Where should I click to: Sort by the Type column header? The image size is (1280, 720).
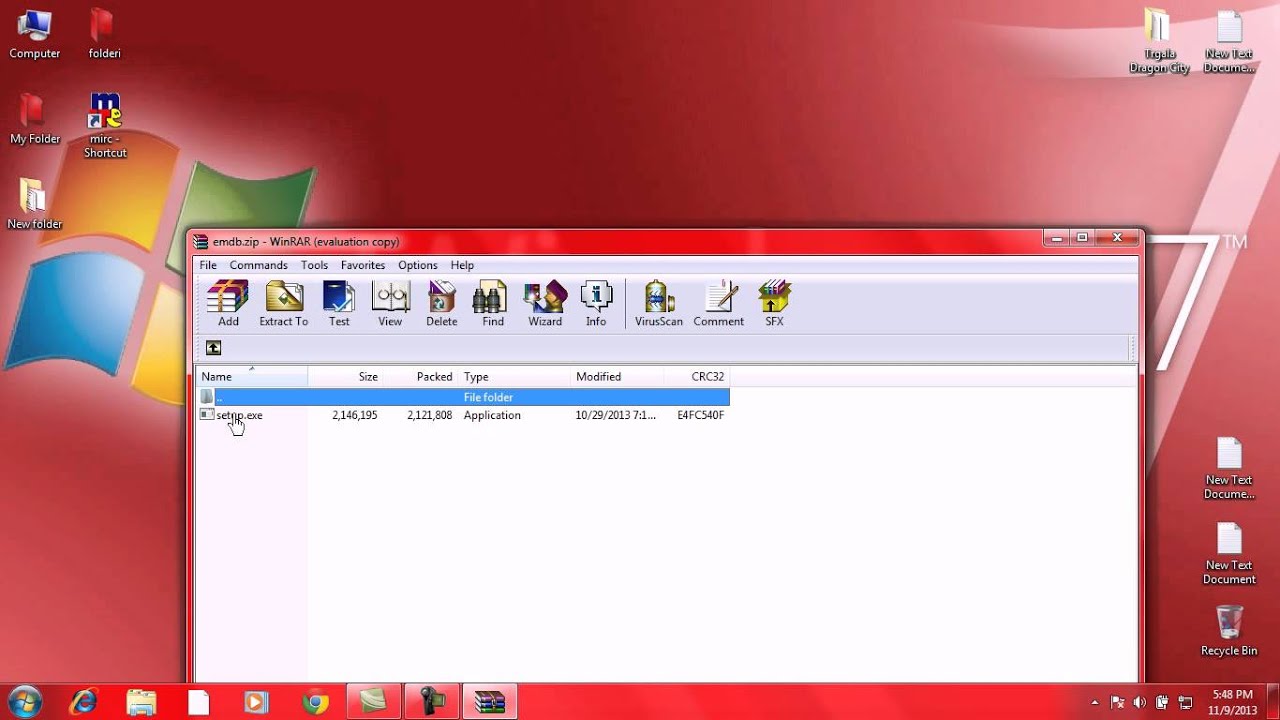tap(515, 377)
